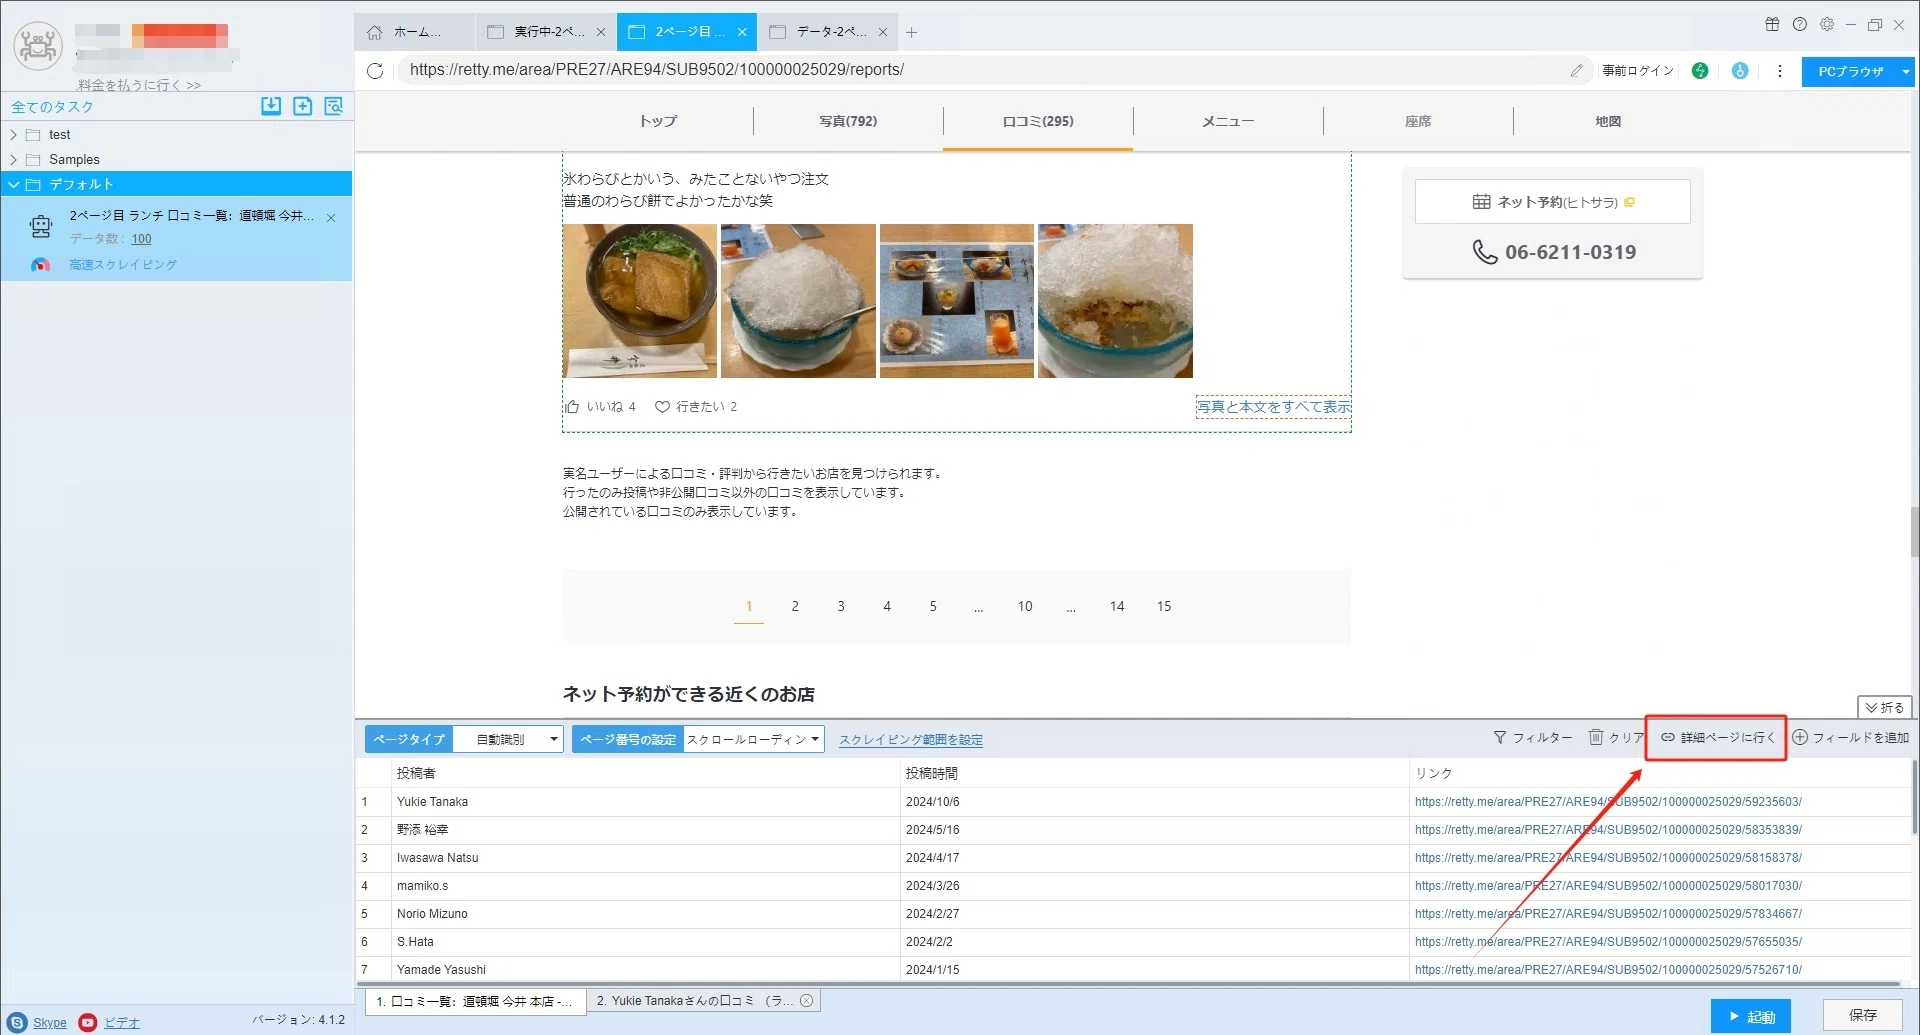Open the メニュー page tab
The width and height of the screenshot is (1920, 1035).
click(x=1228, y=121)
